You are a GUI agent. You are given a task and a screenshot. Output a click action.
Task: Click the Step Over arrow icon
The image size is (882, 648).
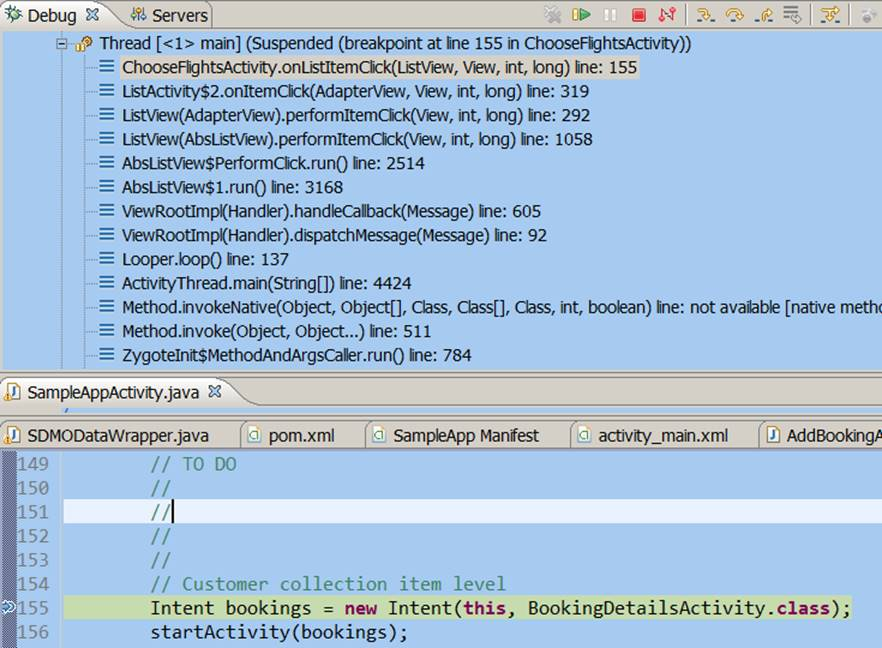point(735,15)
